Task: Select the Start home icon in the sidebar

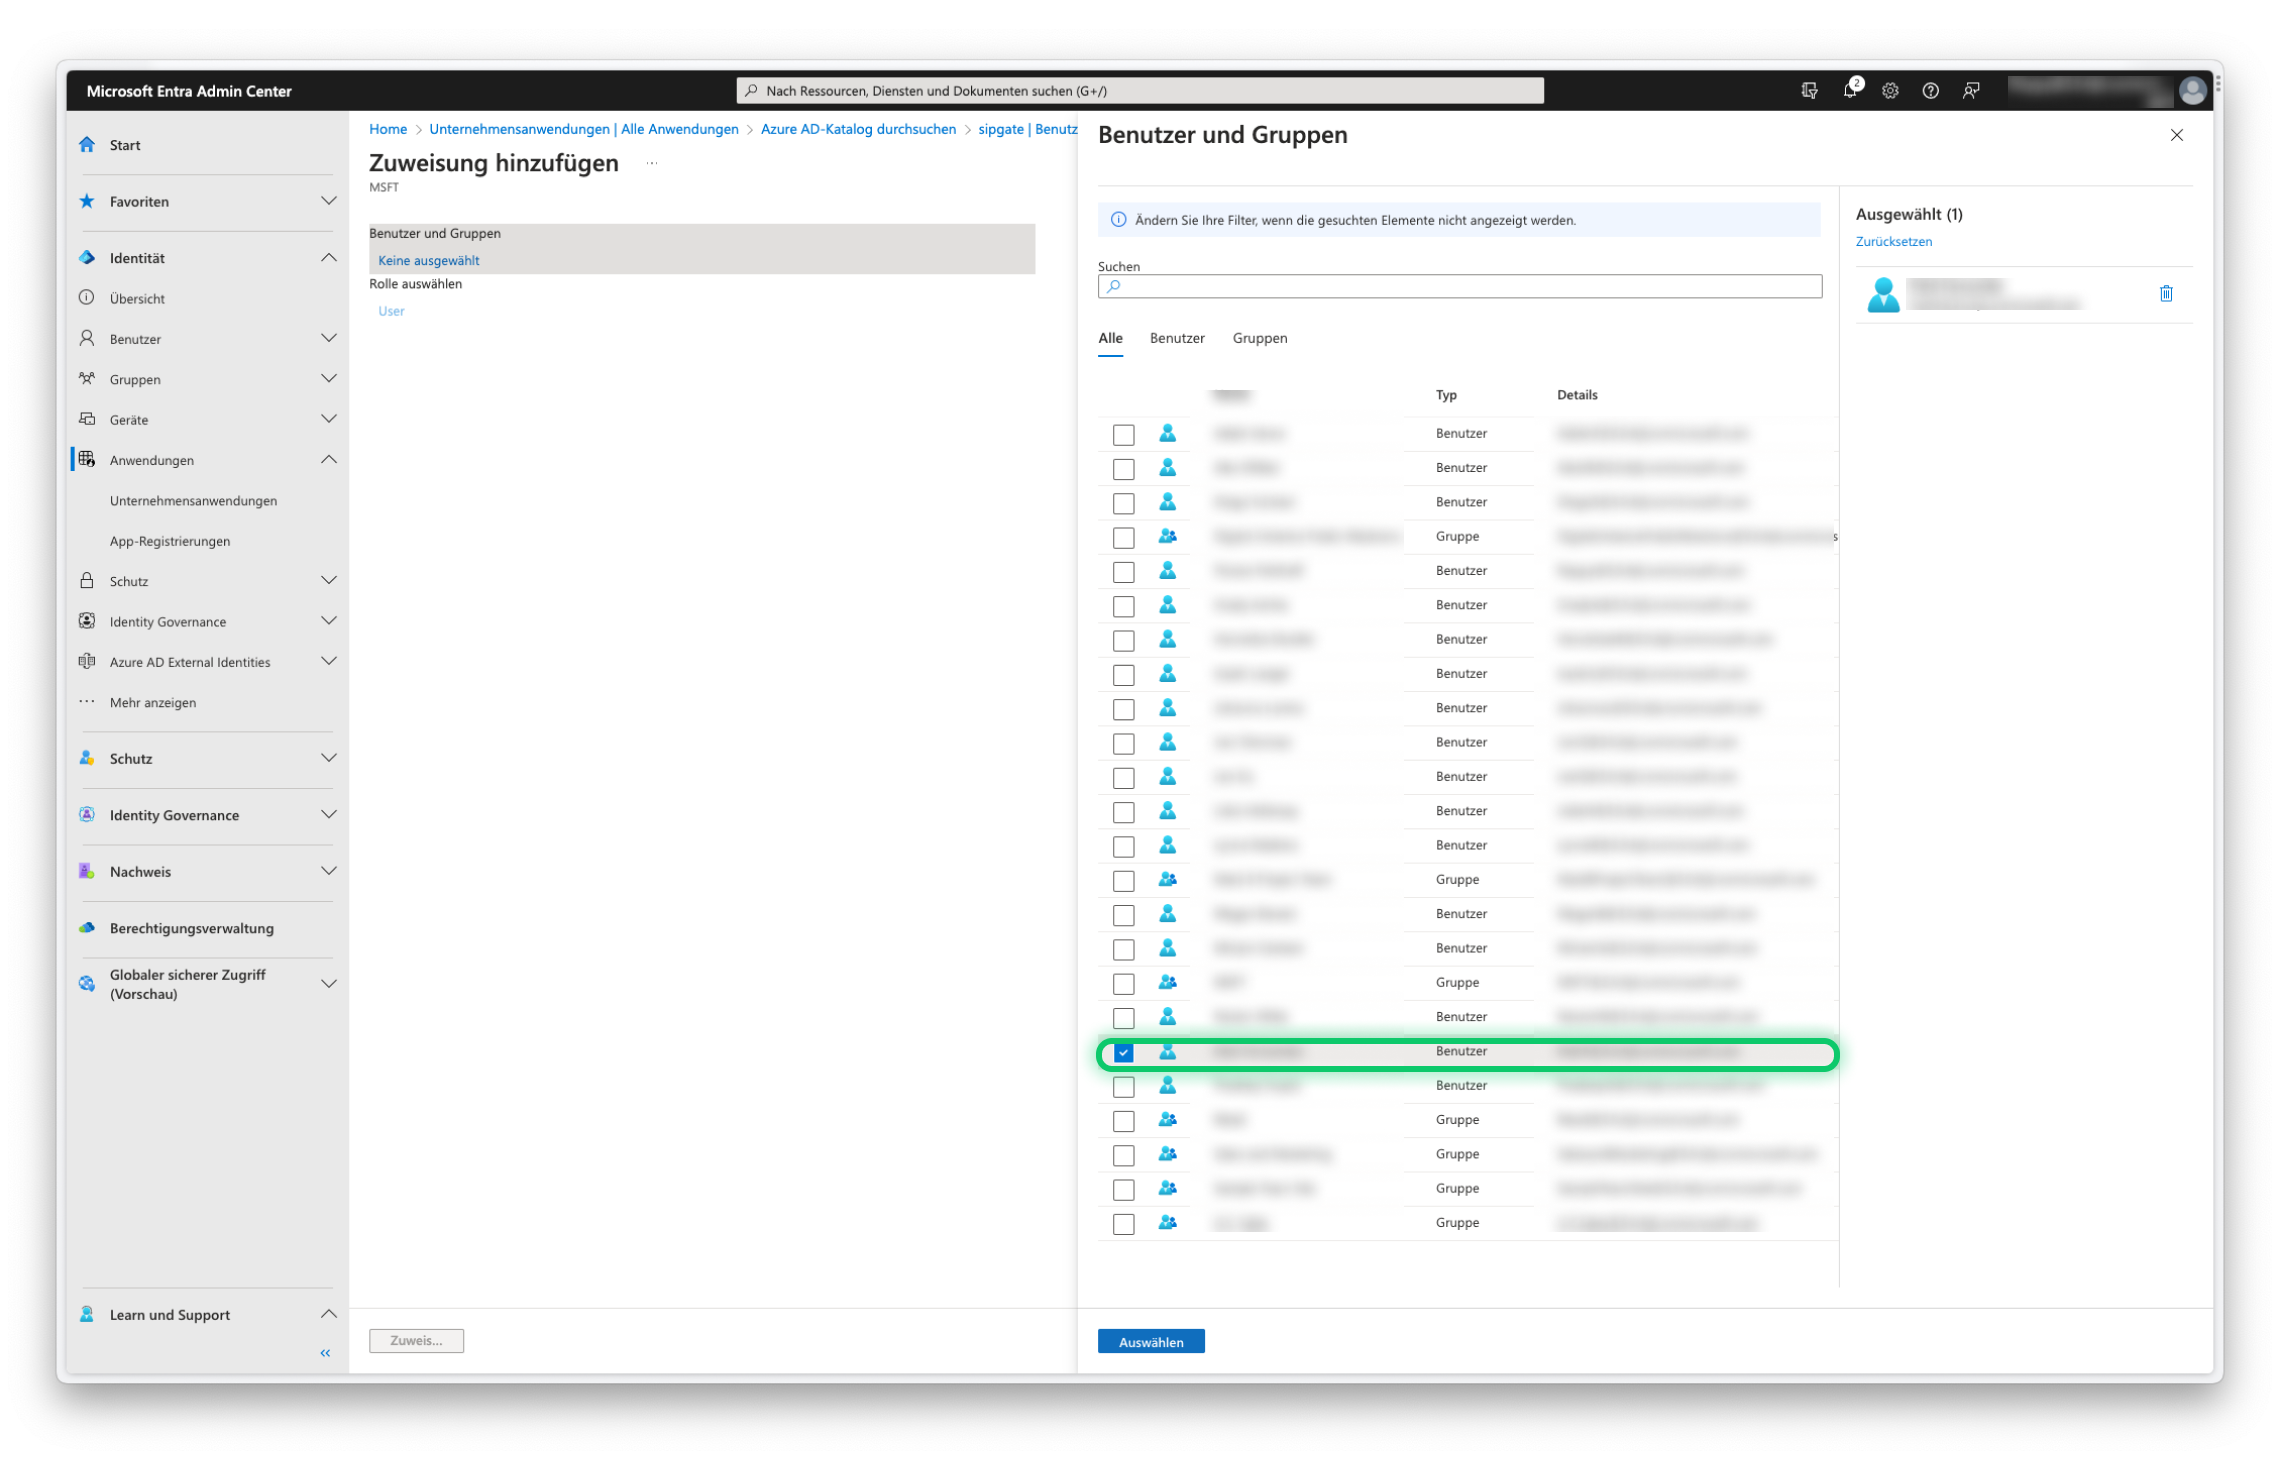Action: coord(87,144)
